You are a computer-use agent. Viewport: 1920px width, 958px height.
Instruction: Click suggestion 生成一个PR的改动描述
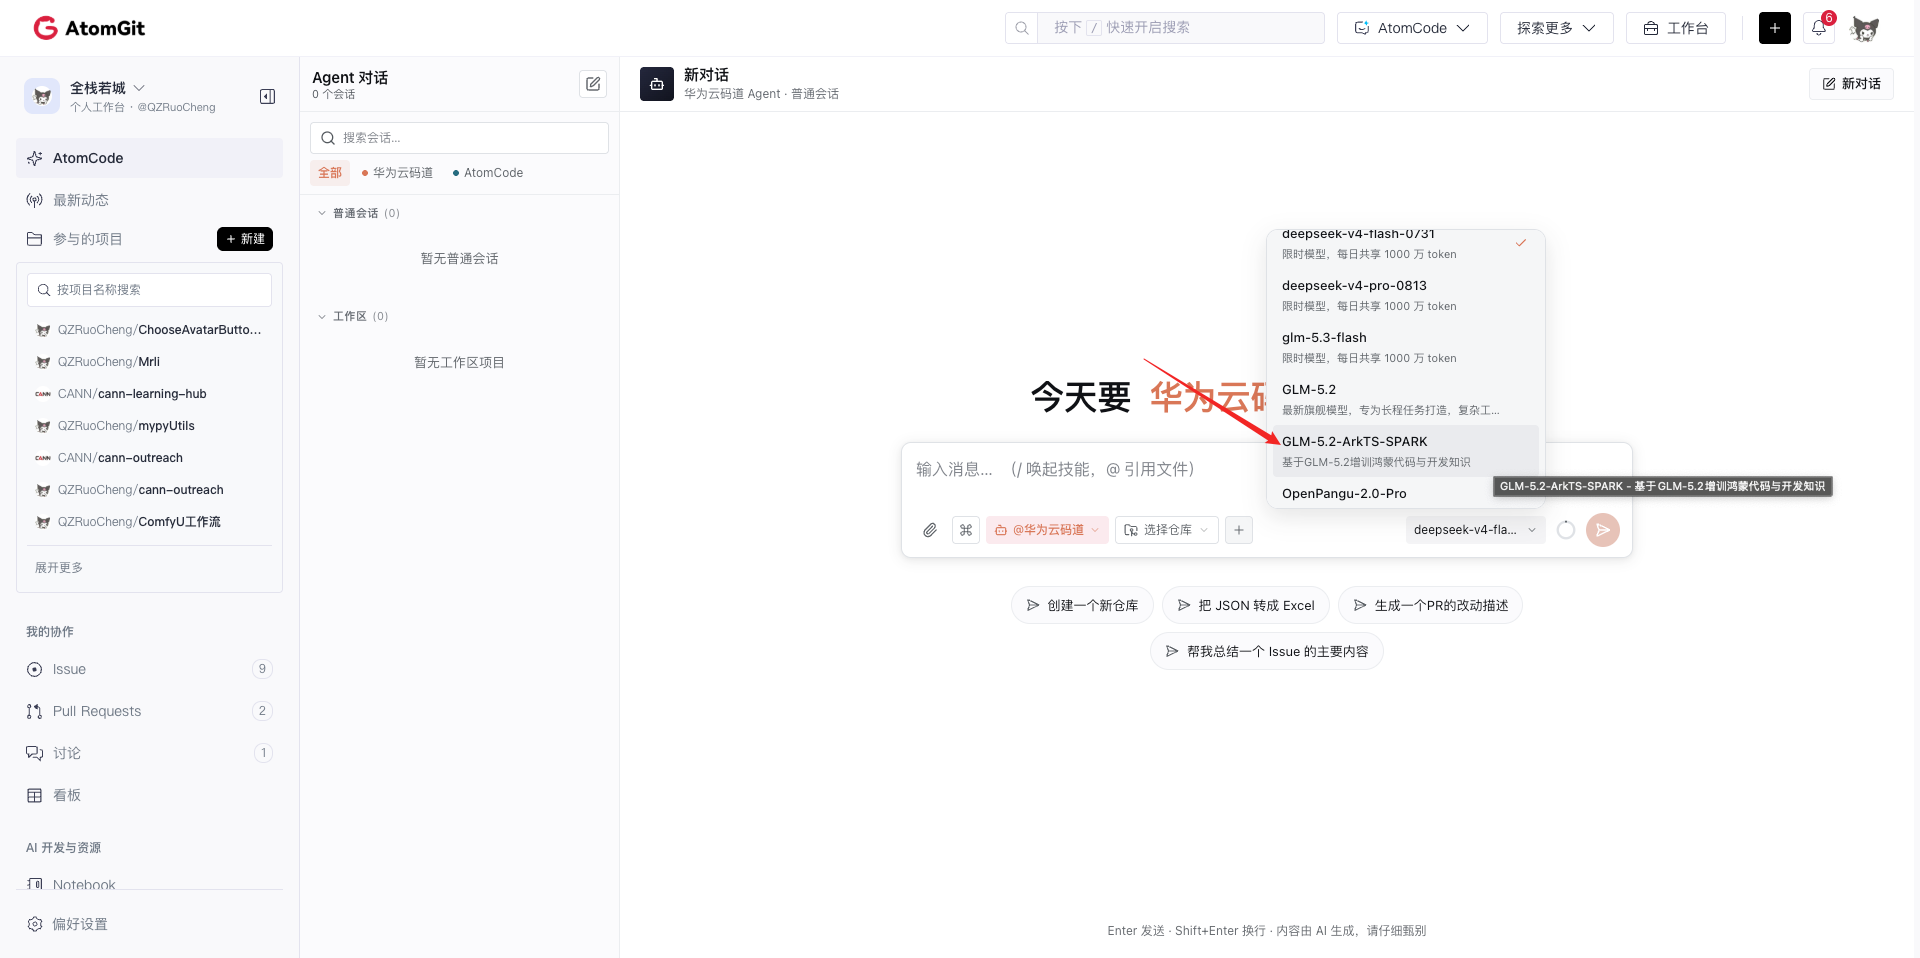point(1430,605)
